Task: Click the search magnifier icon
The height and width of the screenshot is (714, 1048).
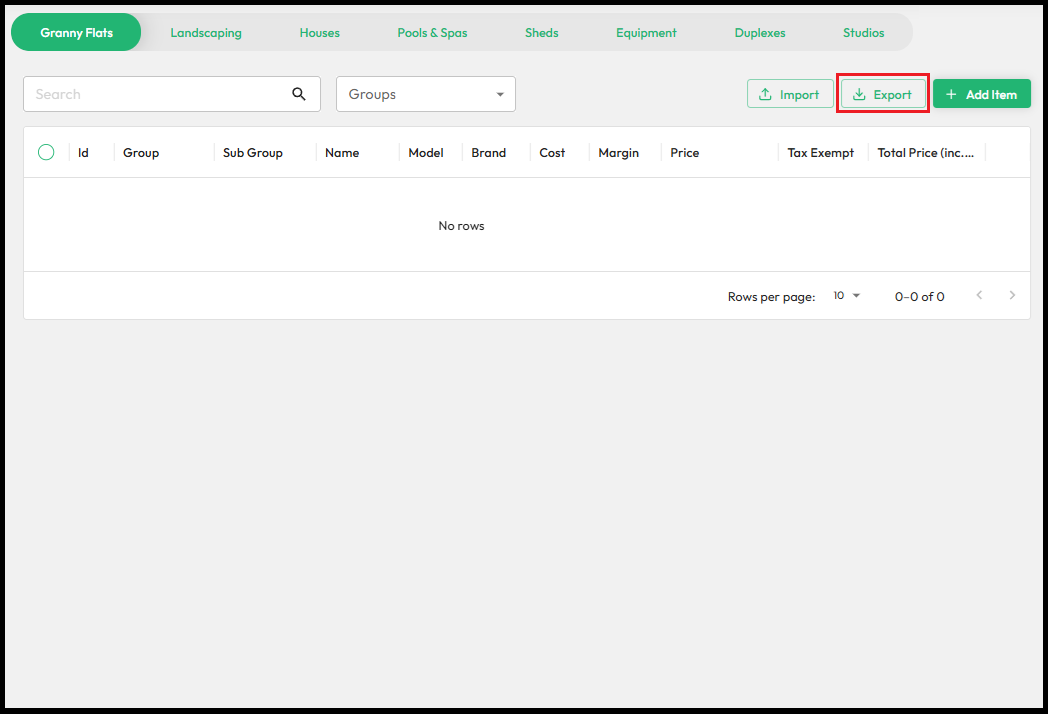Action: (298, 94)
